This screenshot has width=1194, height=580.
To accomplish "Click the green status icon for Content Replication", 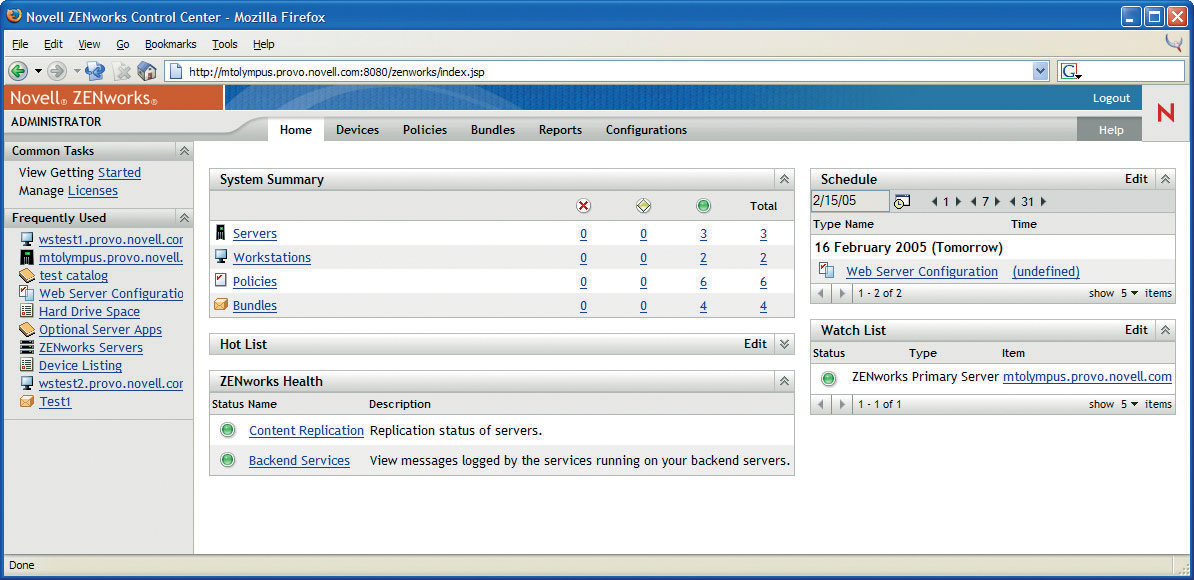I will pos(227,431).
